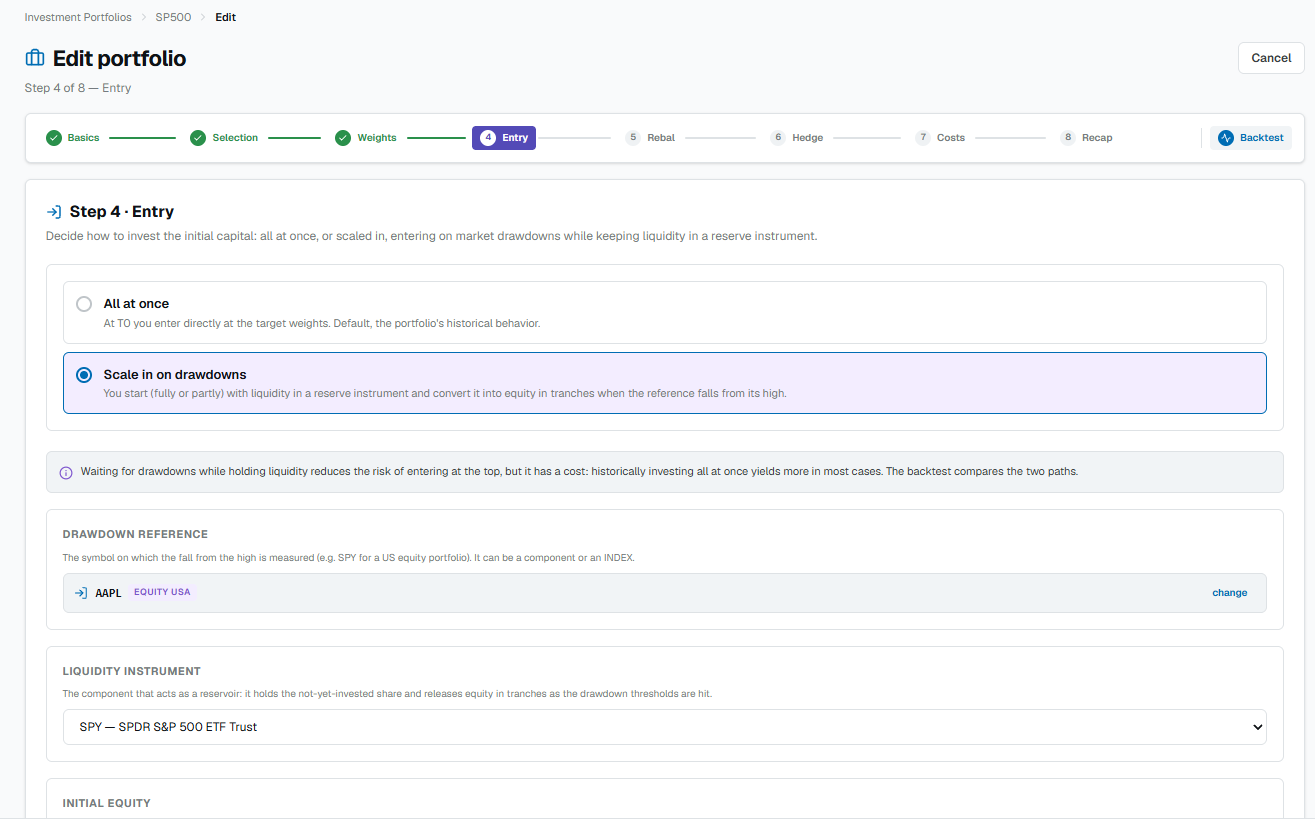1315x819 pixels.
Task: Click the change link for drawdown reference
Action: coord(1229,593)
